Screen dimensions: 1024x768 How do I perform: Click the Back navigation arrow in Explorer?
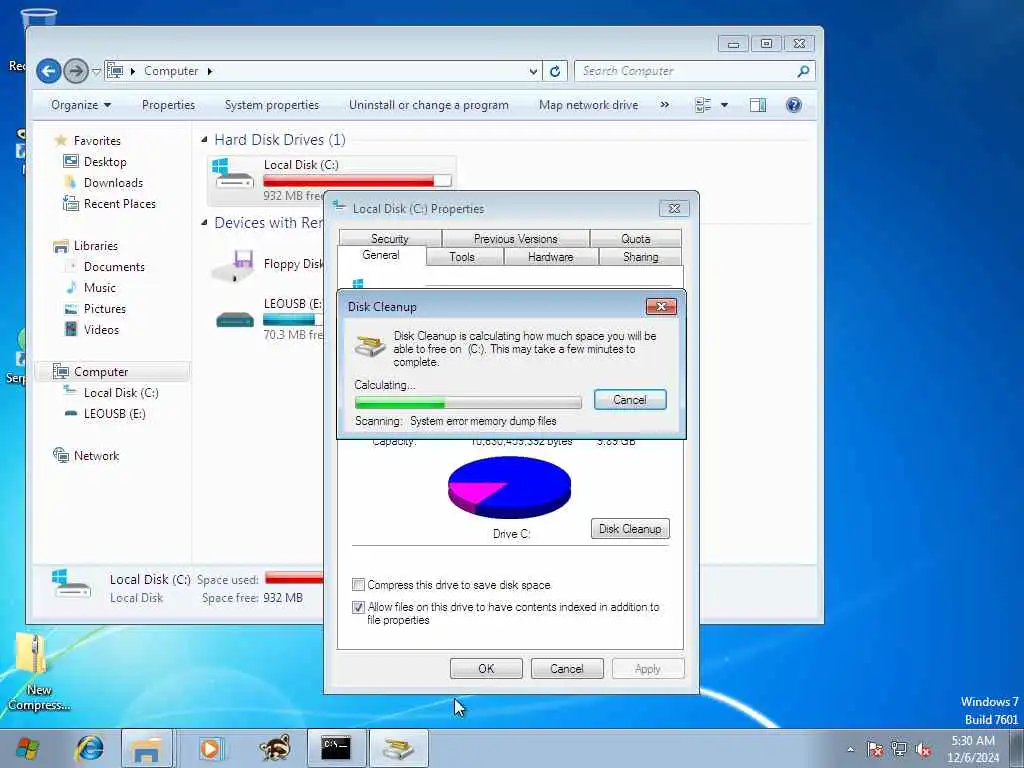coord(49,71)
